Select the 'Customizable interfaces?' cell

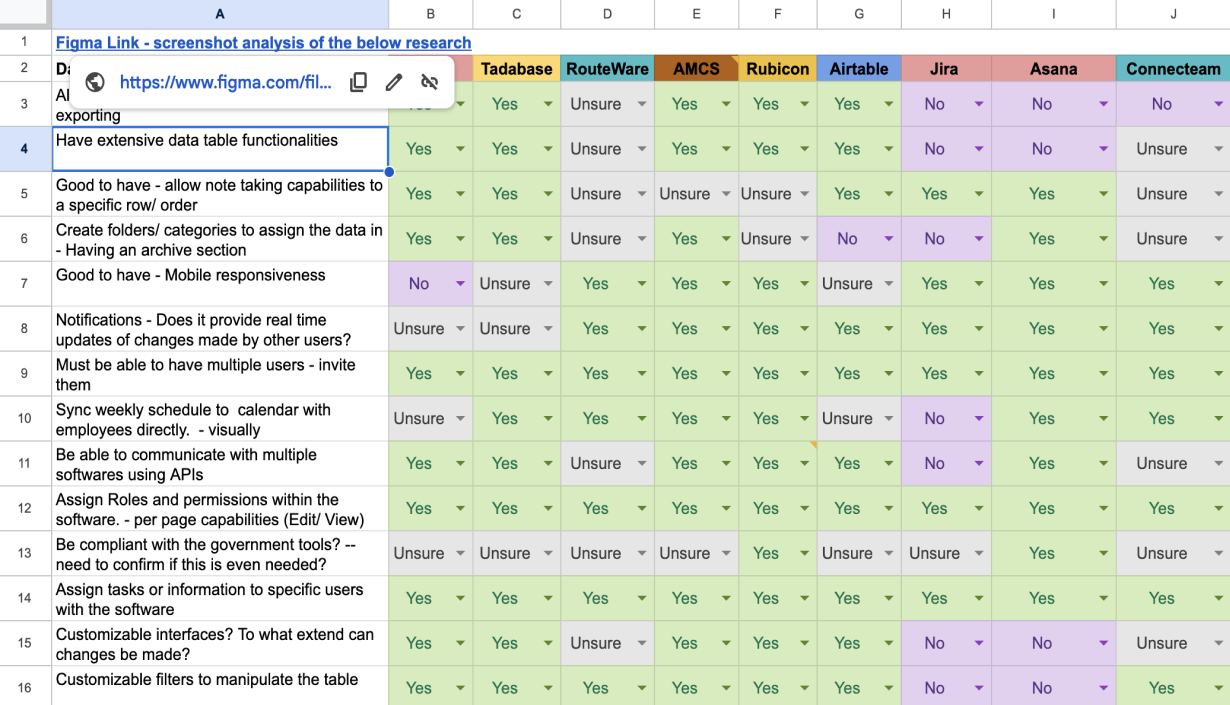point(220,643)
